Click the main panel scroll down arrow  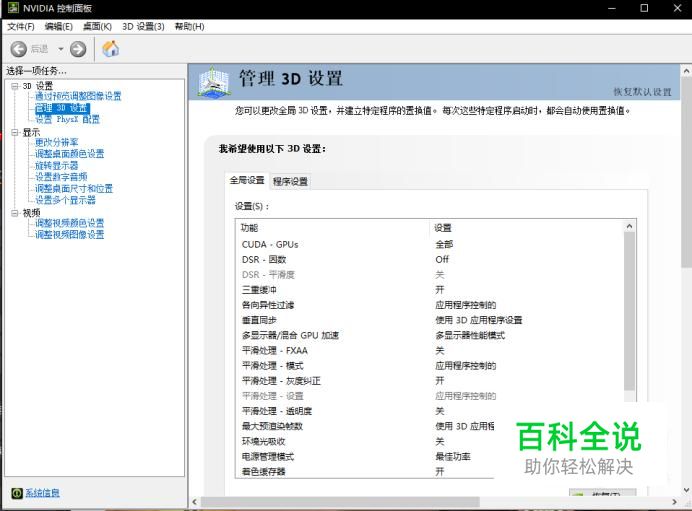pyautogui.click(x=686, y=490)
